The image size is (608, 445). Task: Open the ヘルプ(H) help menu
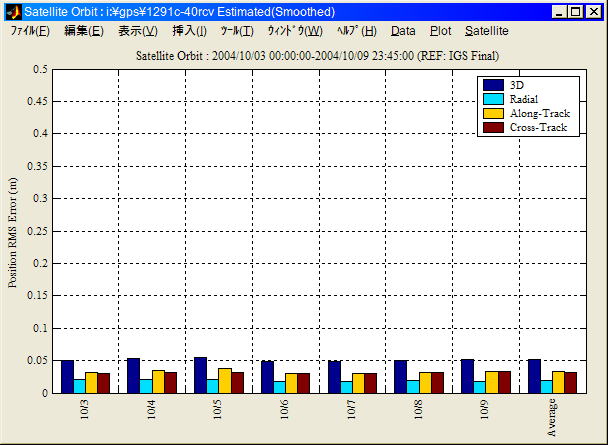coord(356,31)
